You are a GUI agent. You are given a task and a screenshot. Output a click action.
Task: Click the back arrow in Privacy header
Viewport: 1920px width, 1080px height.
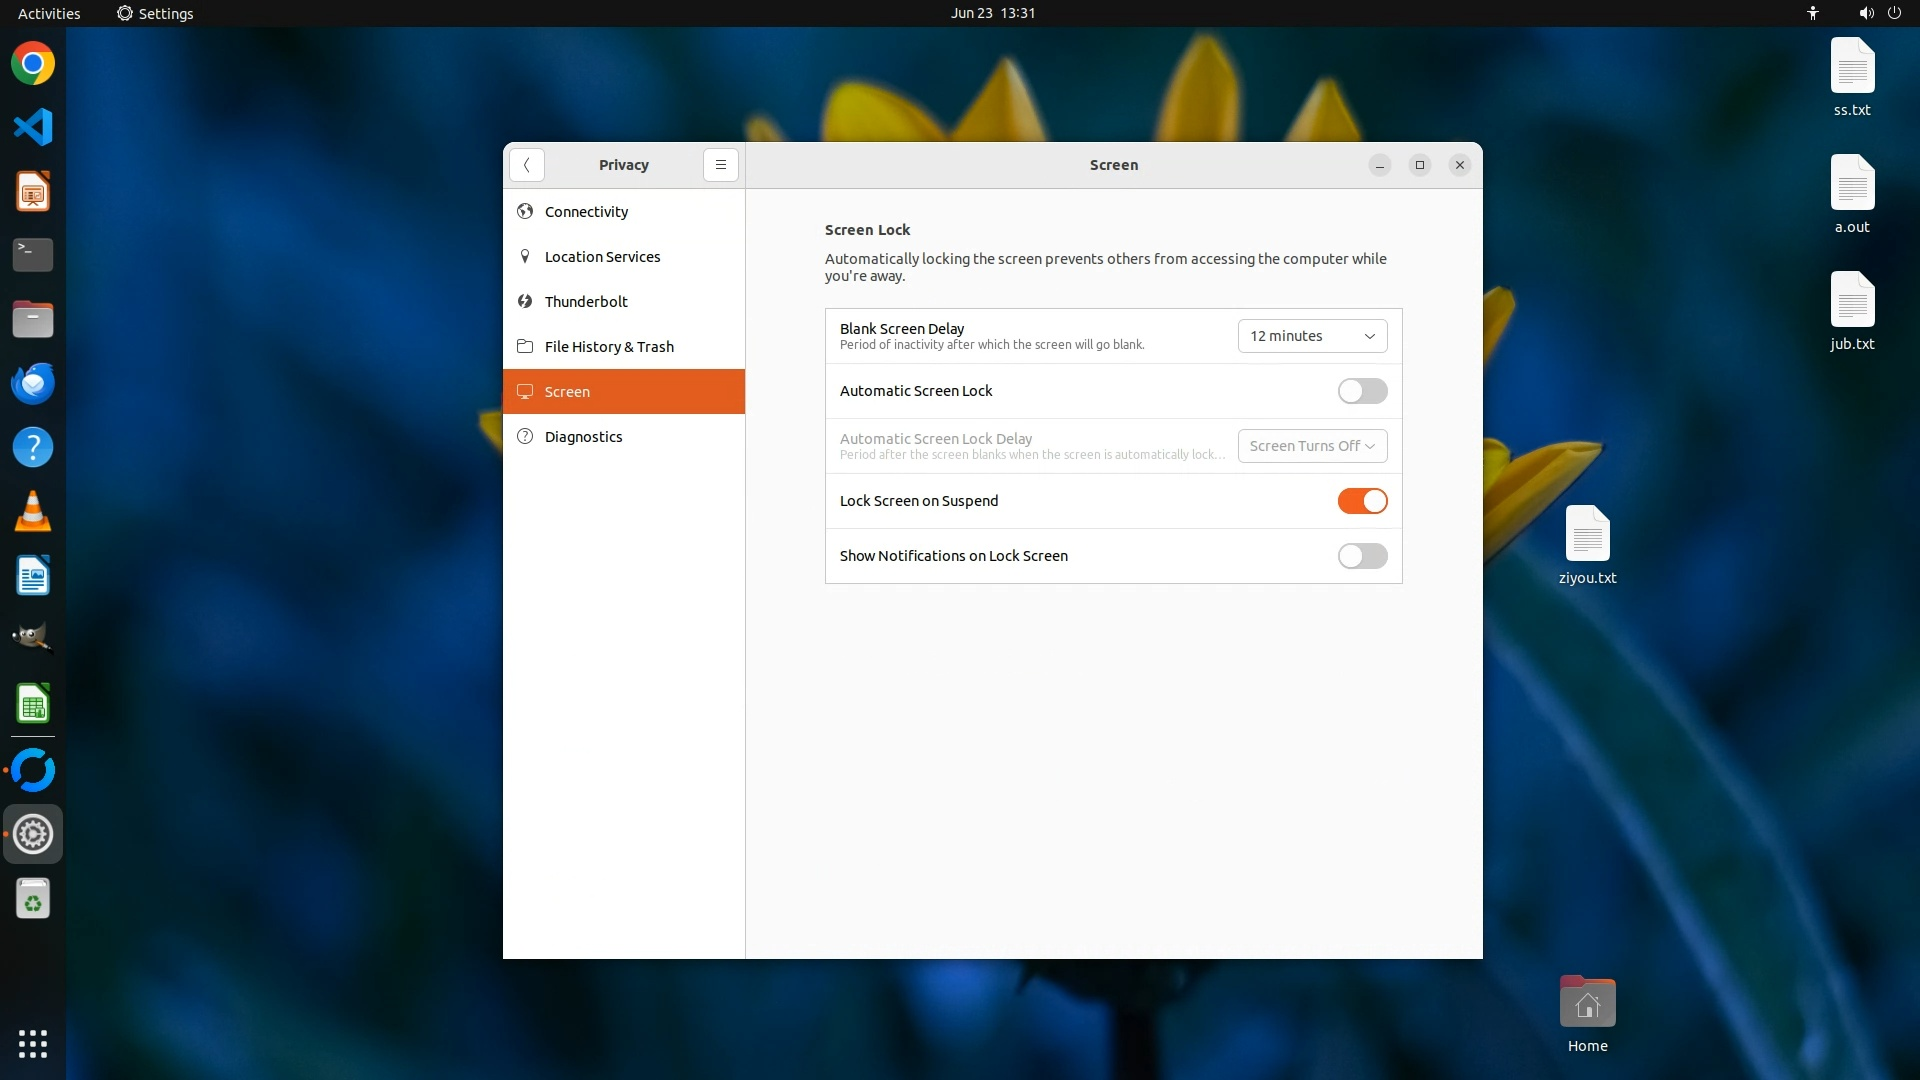tap(526, 165)
